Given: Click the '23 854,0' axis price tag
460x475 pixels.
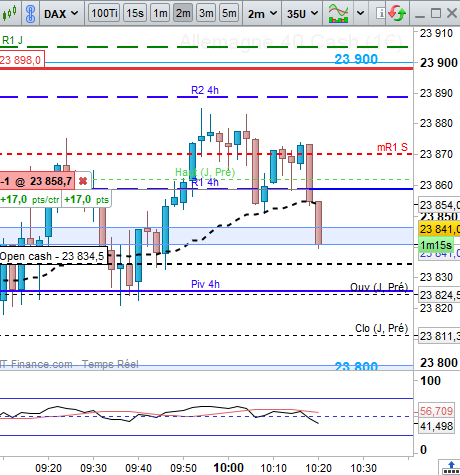Looking at the screenshot, I should click(x=439, y=205).
